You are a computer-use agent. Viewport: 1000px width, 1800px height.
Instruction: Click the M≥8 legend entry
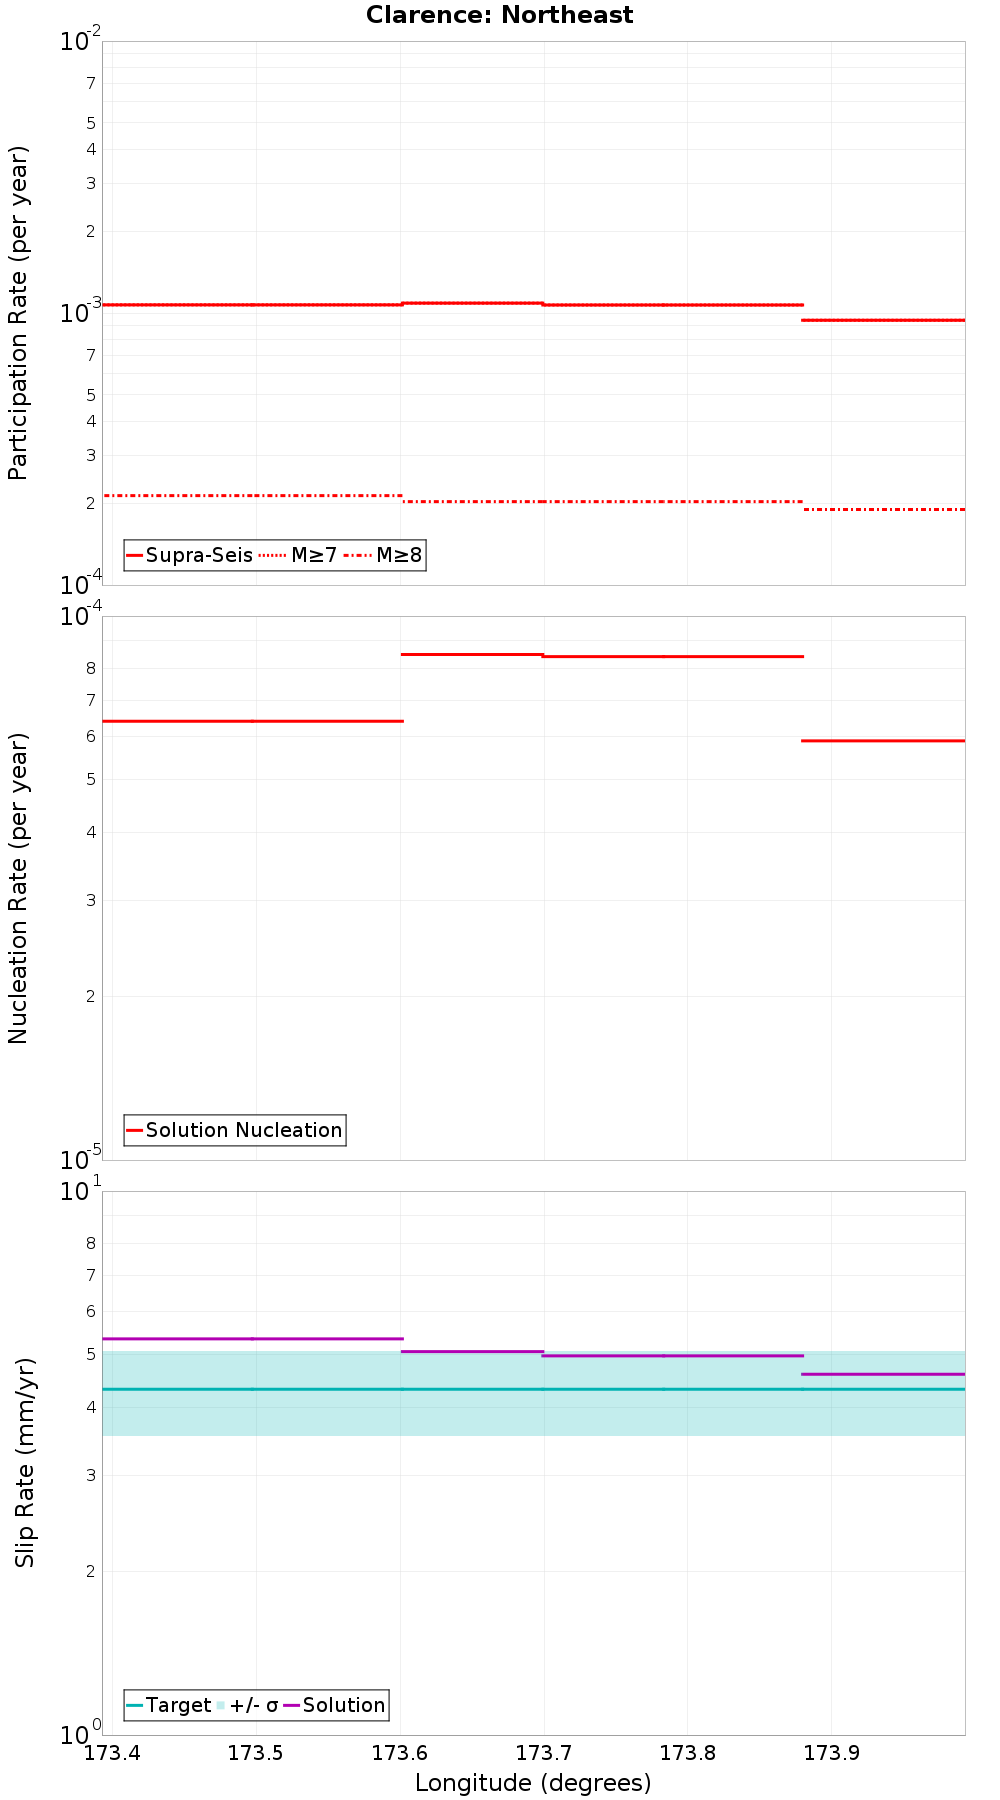[383, 555]
